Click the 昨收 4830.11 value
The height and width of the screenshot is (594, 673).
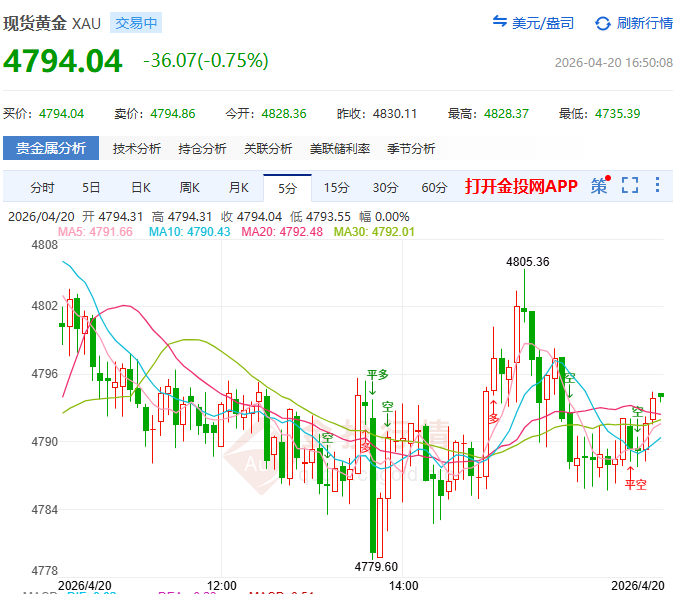coord(395,114)
